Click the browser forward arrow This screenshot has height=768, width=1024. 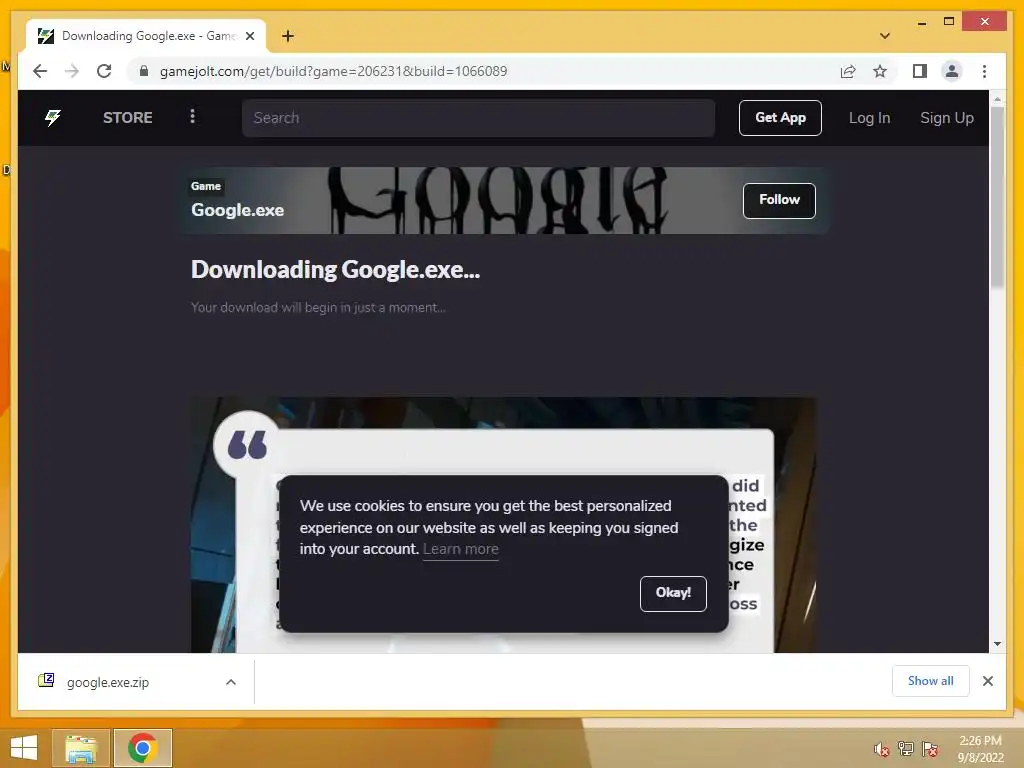(x=72, y=71)
